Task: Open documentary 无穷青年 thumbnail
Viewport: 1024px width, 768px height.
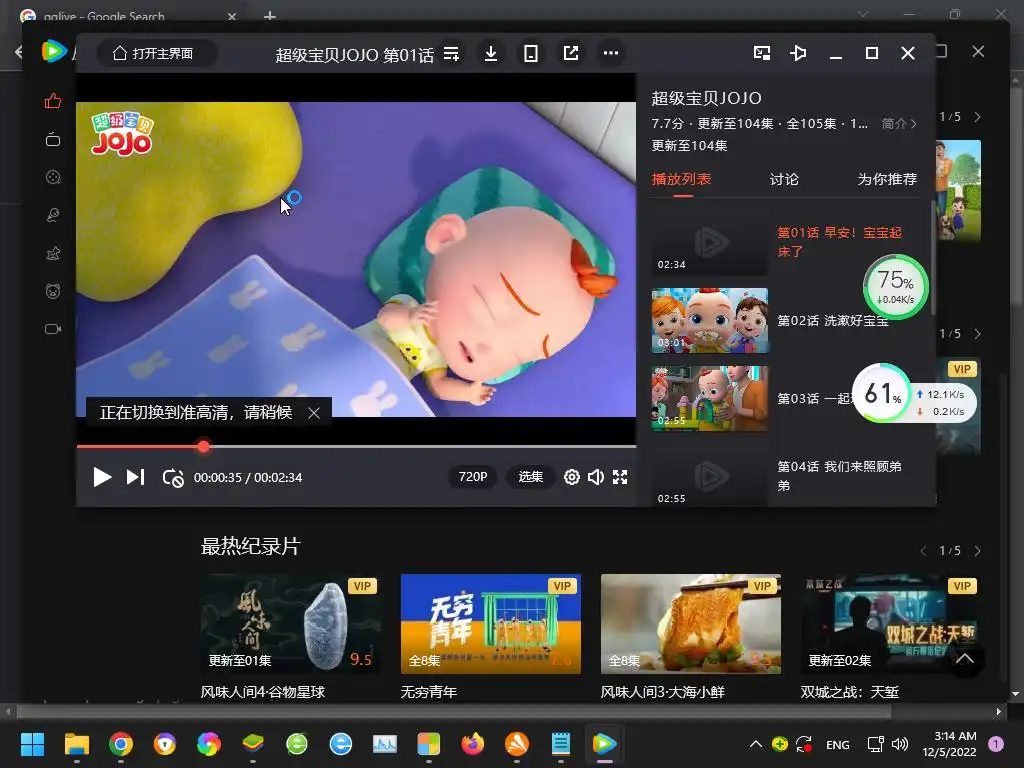Action: [490, 624]
